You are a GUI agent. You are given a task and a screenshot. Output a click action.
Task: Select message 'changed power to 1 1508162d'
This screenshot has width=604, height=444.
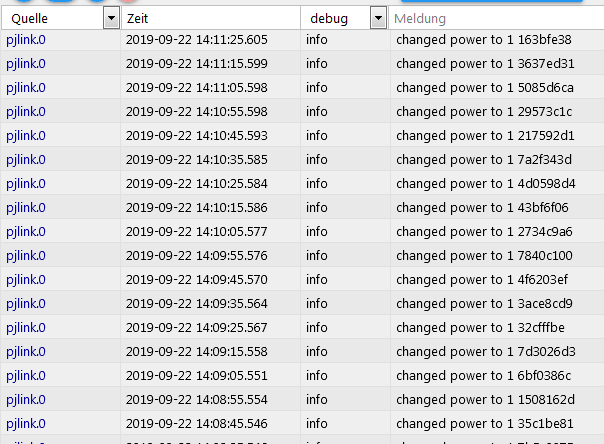[485, 400]
